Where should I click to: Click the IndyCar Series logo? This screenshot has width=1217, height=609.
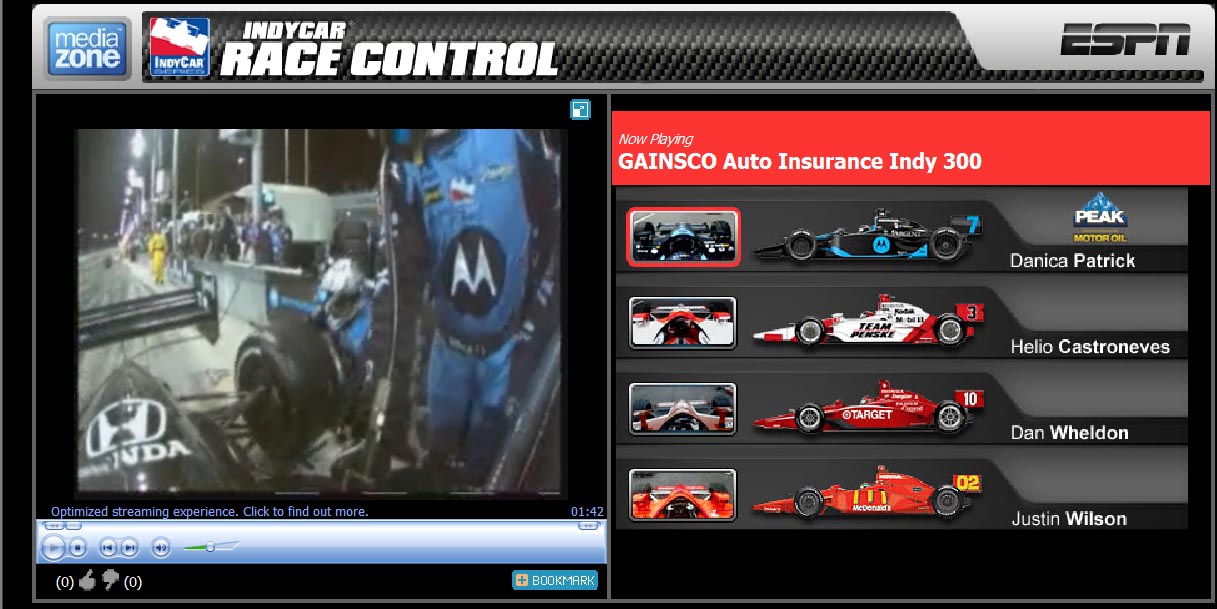tap(179, 47)
